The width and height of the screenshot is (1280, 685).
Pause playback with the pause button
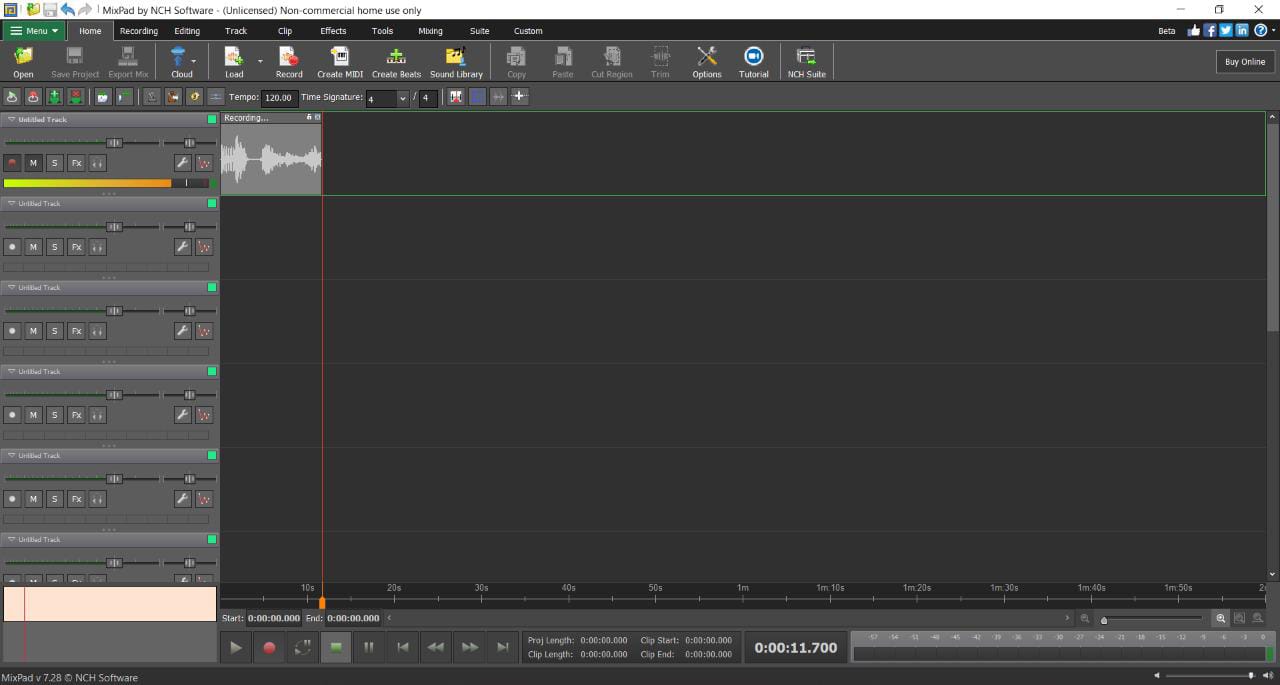369,647
